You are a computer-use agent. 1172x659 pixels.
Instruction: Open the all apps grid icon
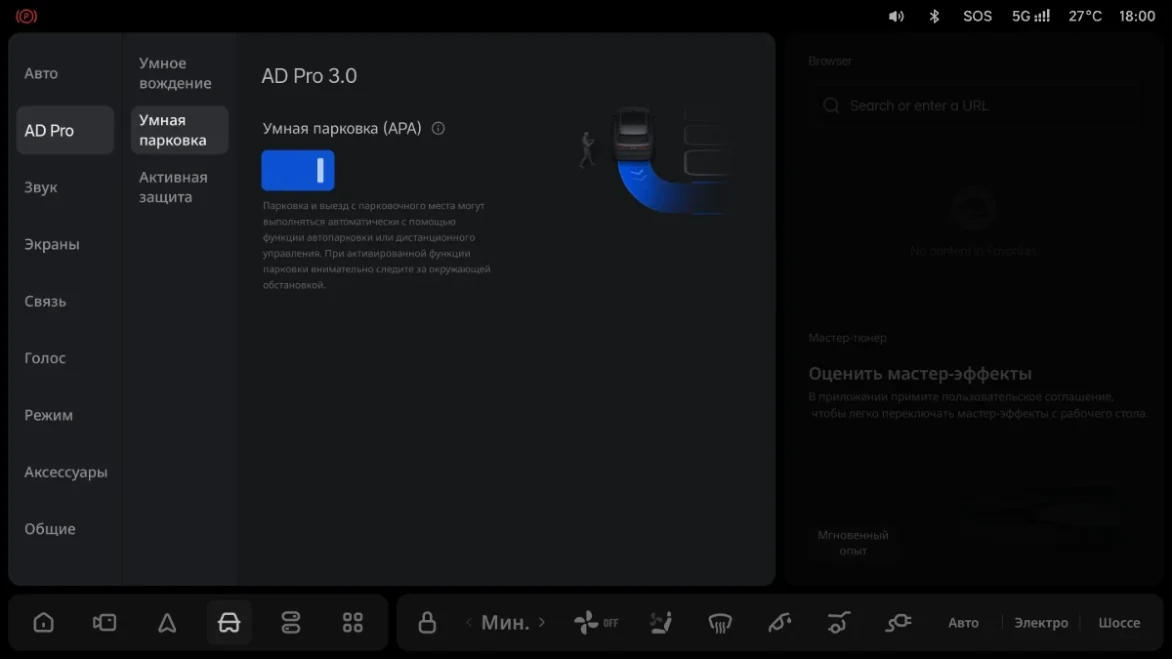coord(353,622)
